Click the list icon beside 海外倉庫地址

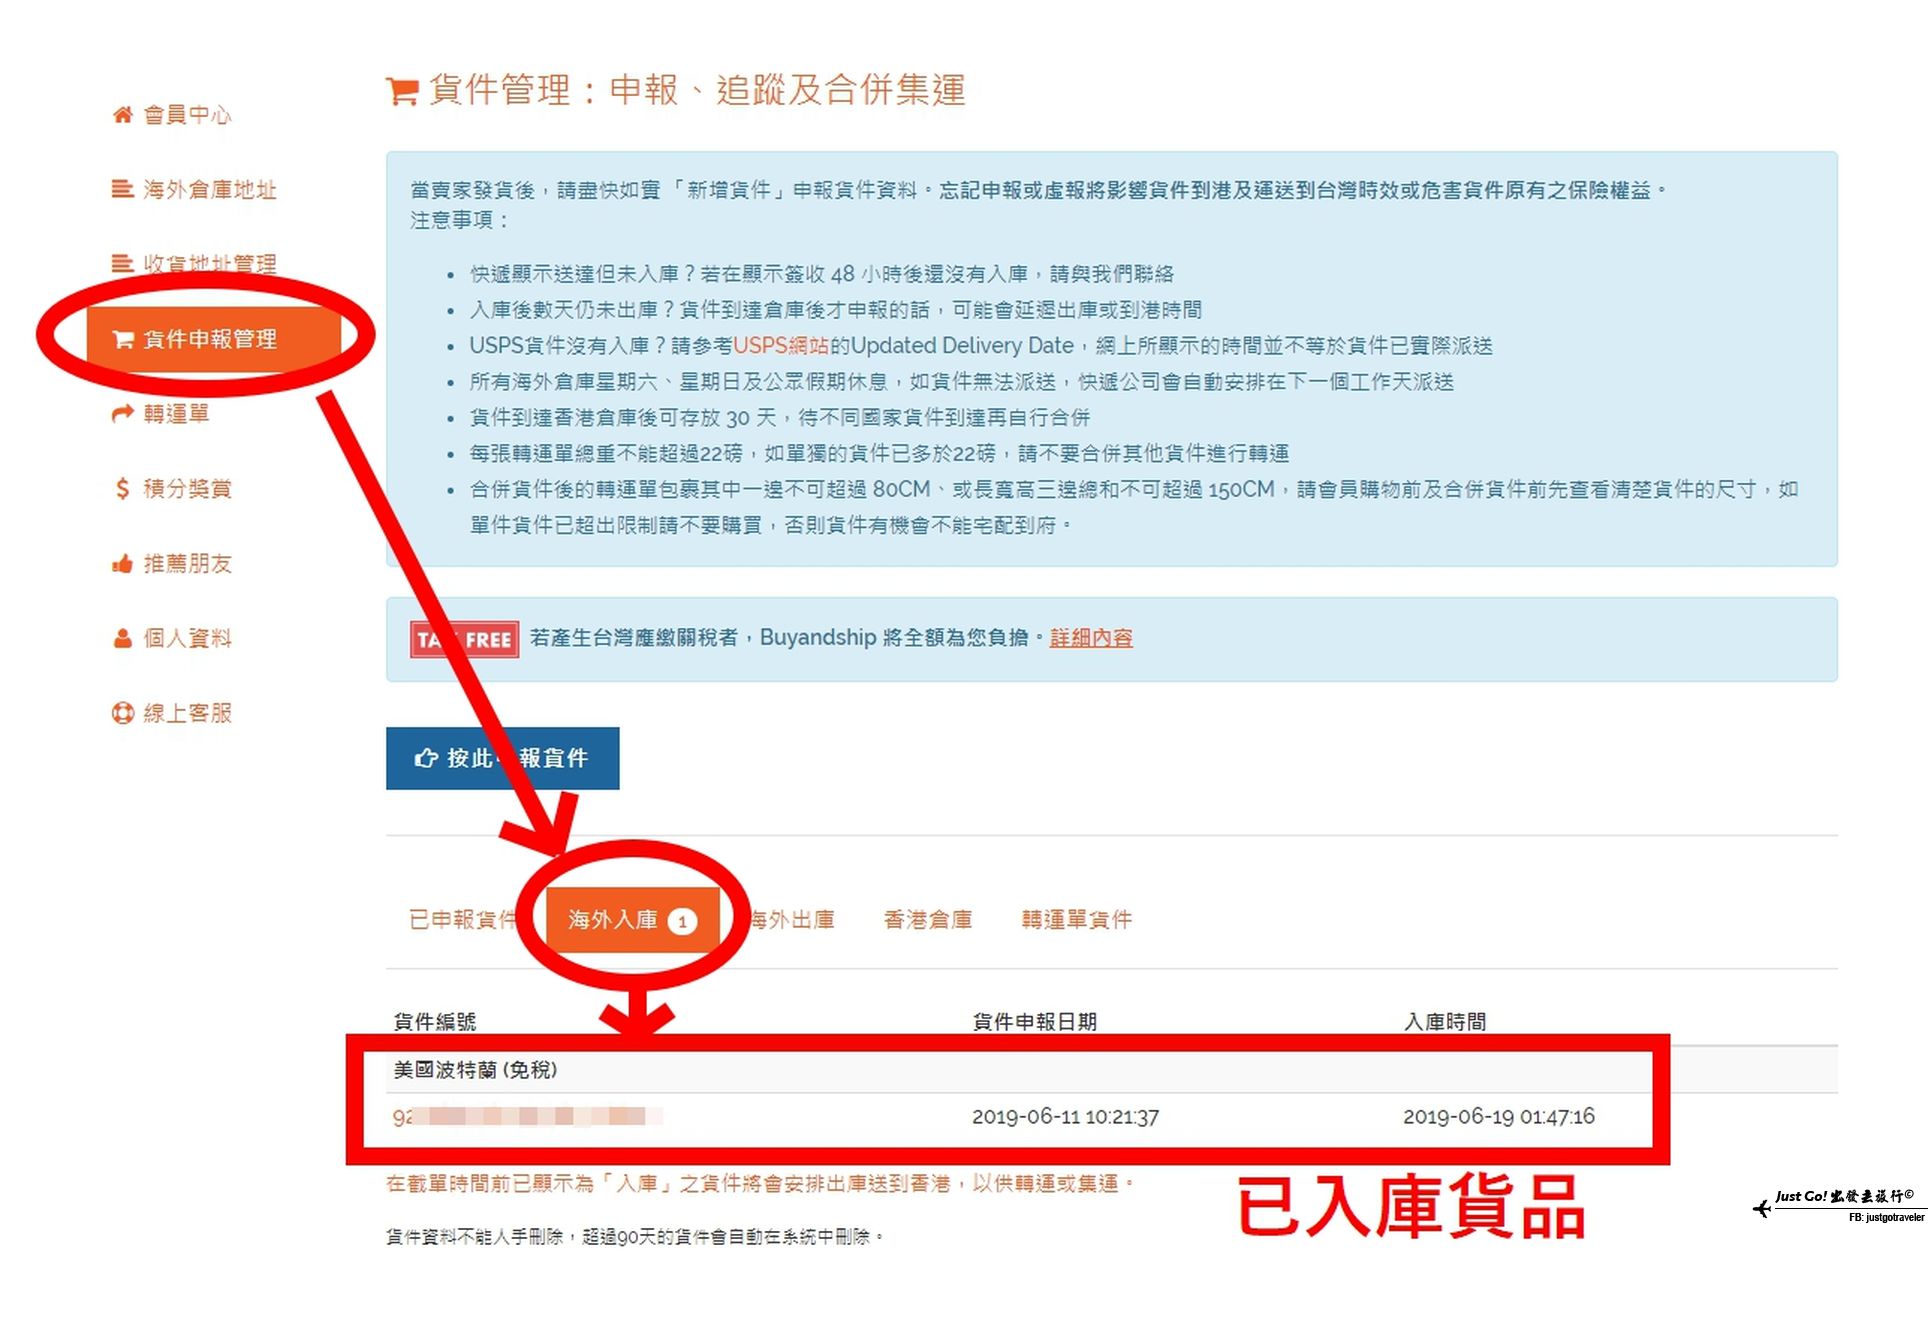pyautogui.click(x=122, y=189)
